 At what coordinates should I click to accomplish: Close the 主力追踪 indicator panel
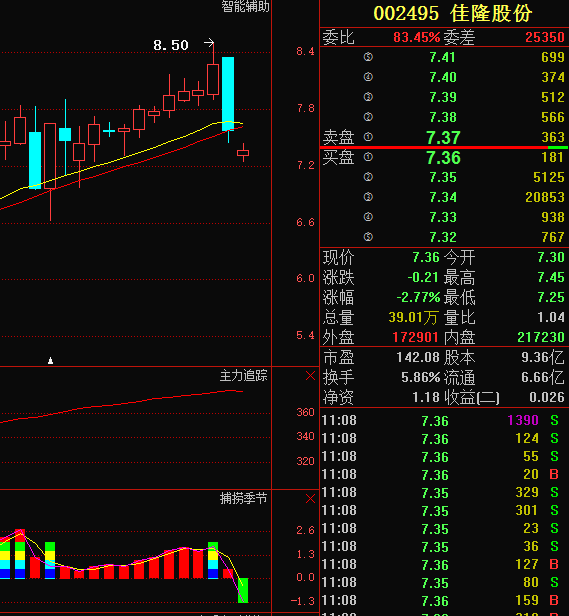[x=310, y=376]
